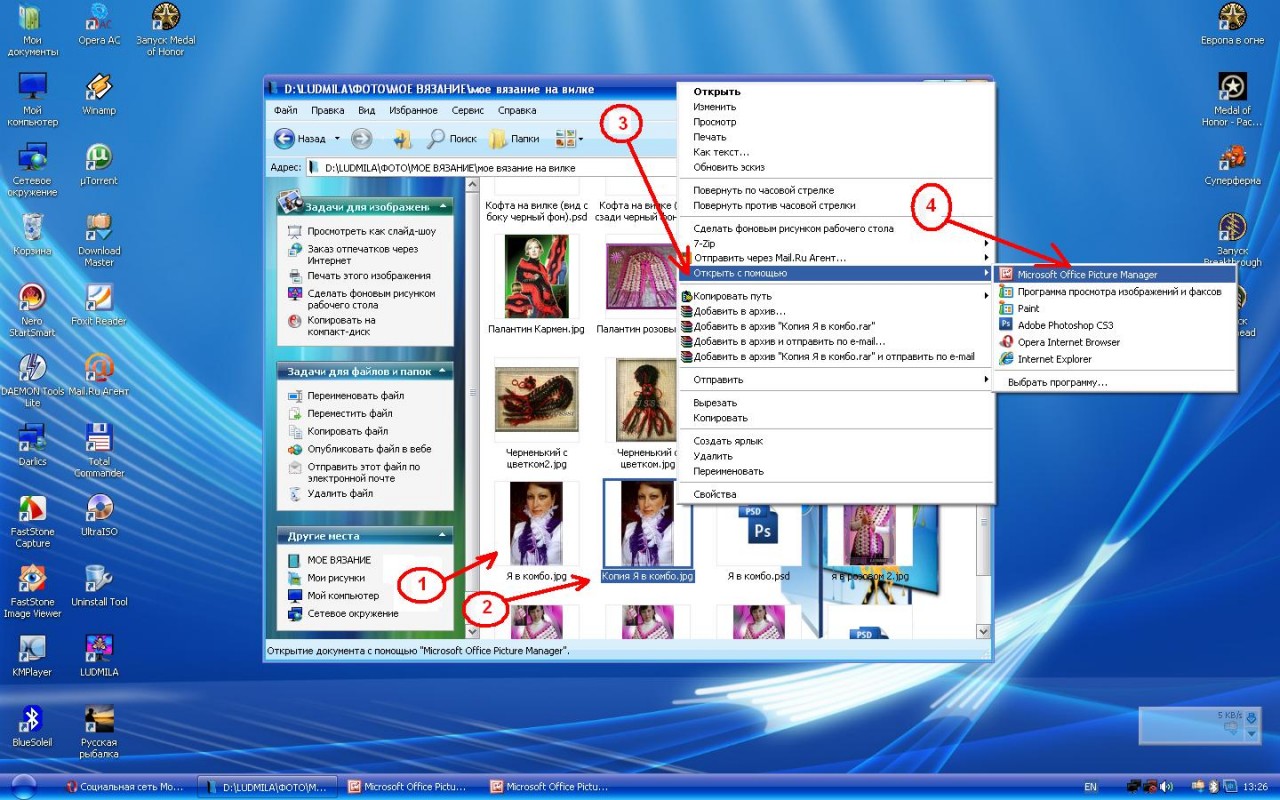Open the Сервис menu
Image resolution: width=1280 pixels, height=800 pixels.
[x=467, y=110]
